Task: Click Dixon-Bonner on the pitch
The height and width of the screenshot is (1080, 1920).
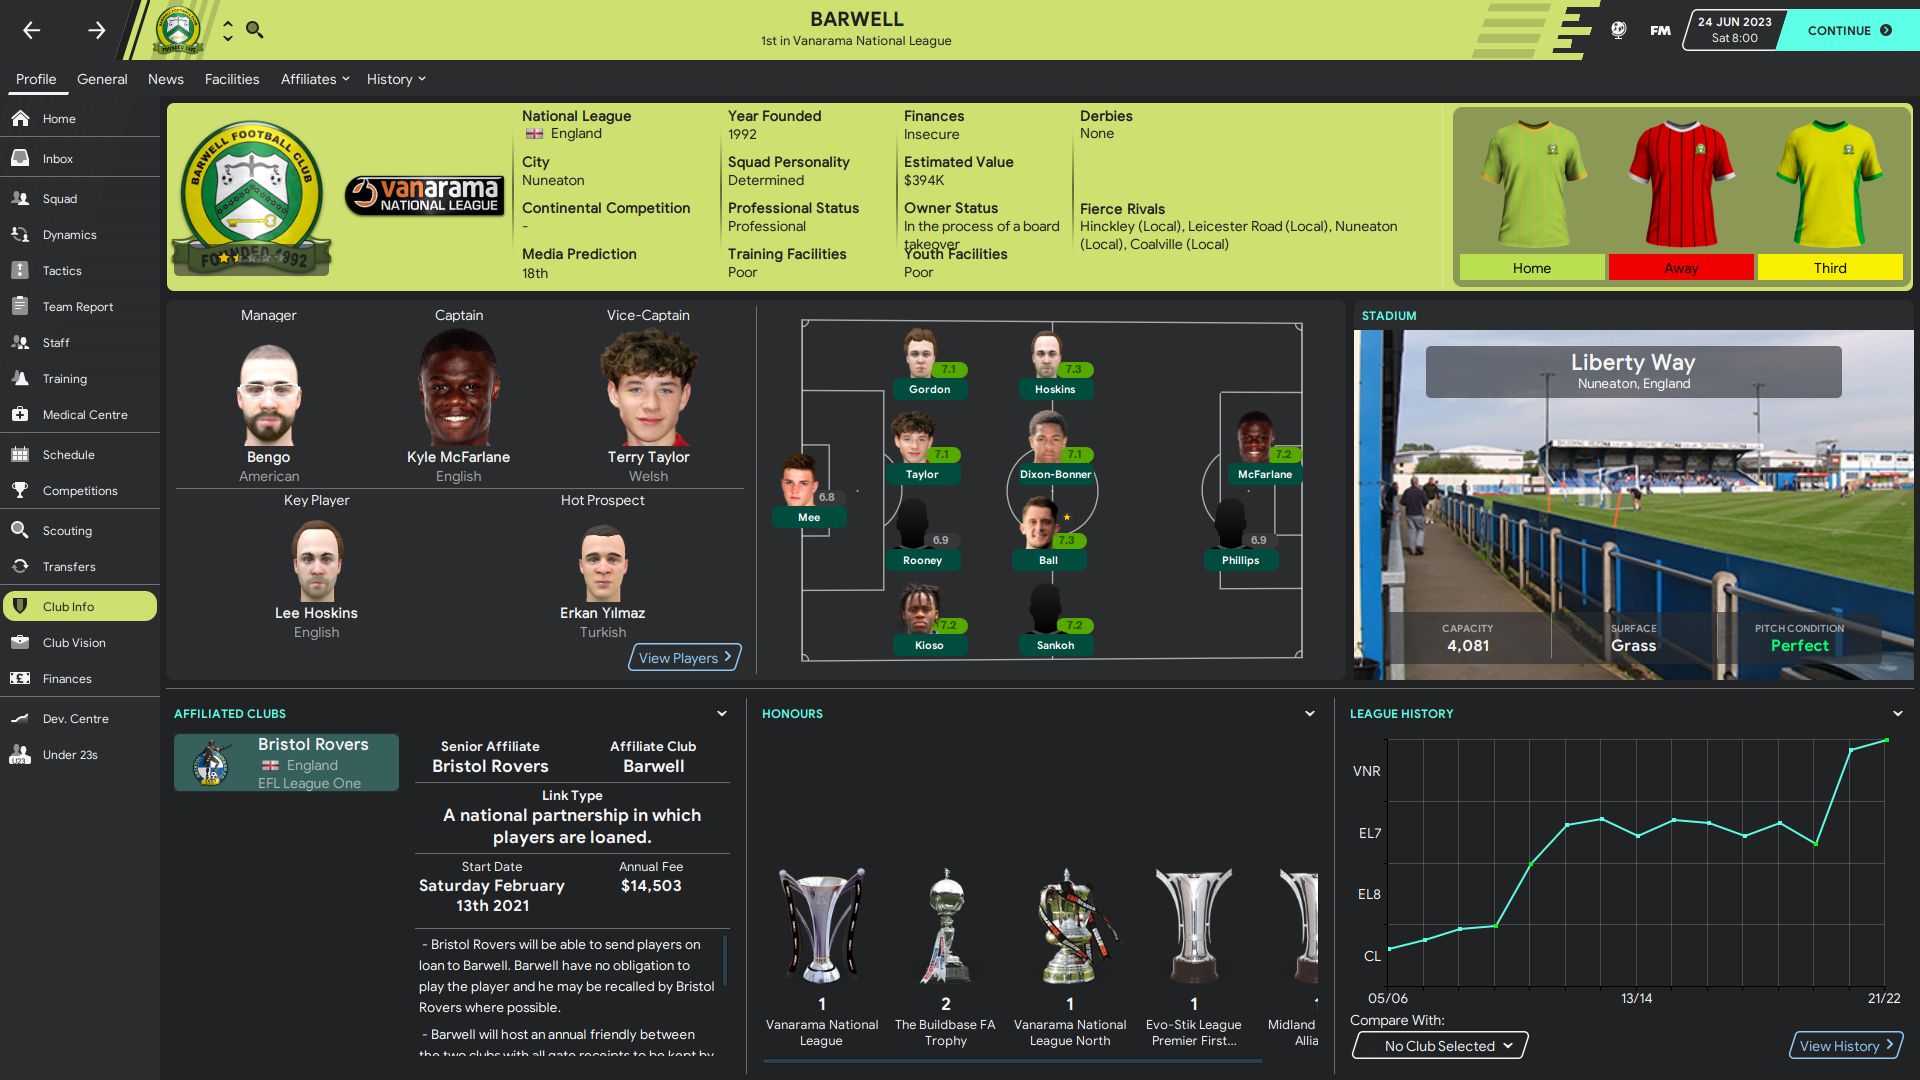Action: coord(1055,448)
